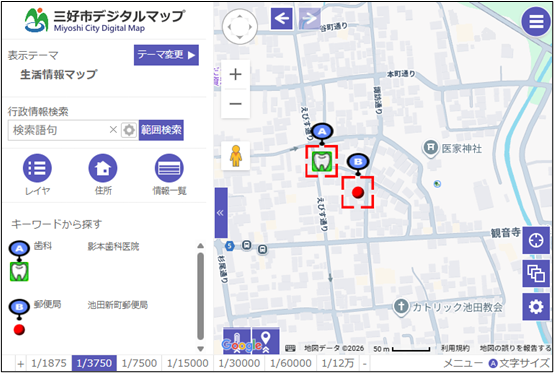Select scale 1/60000
554x373 pixels.
(x=291, y=363)
